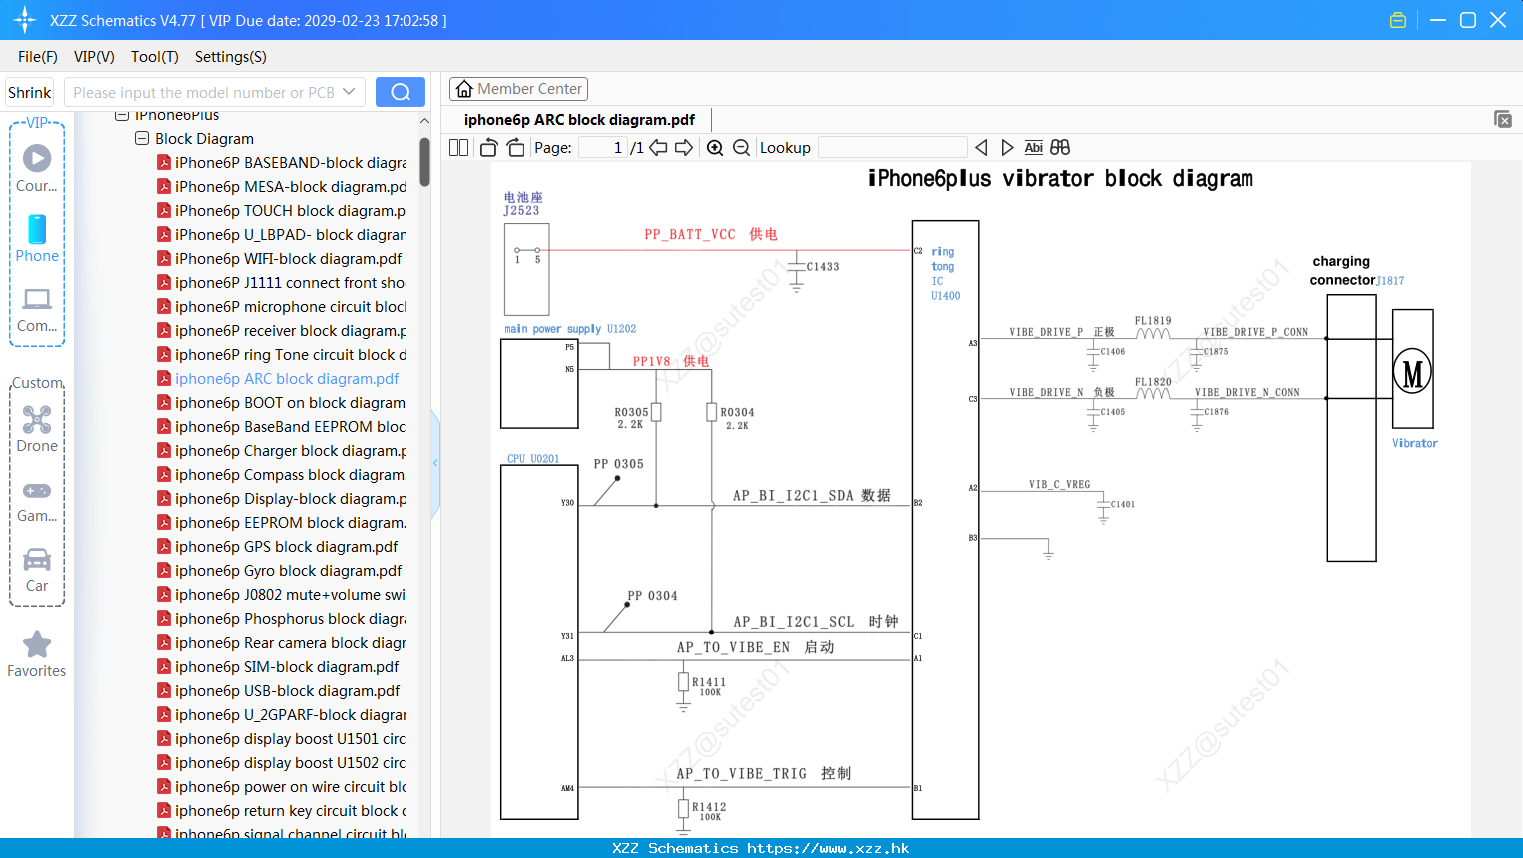
Task: Go to previous page arrow
Action: click(x=658, y=147)
